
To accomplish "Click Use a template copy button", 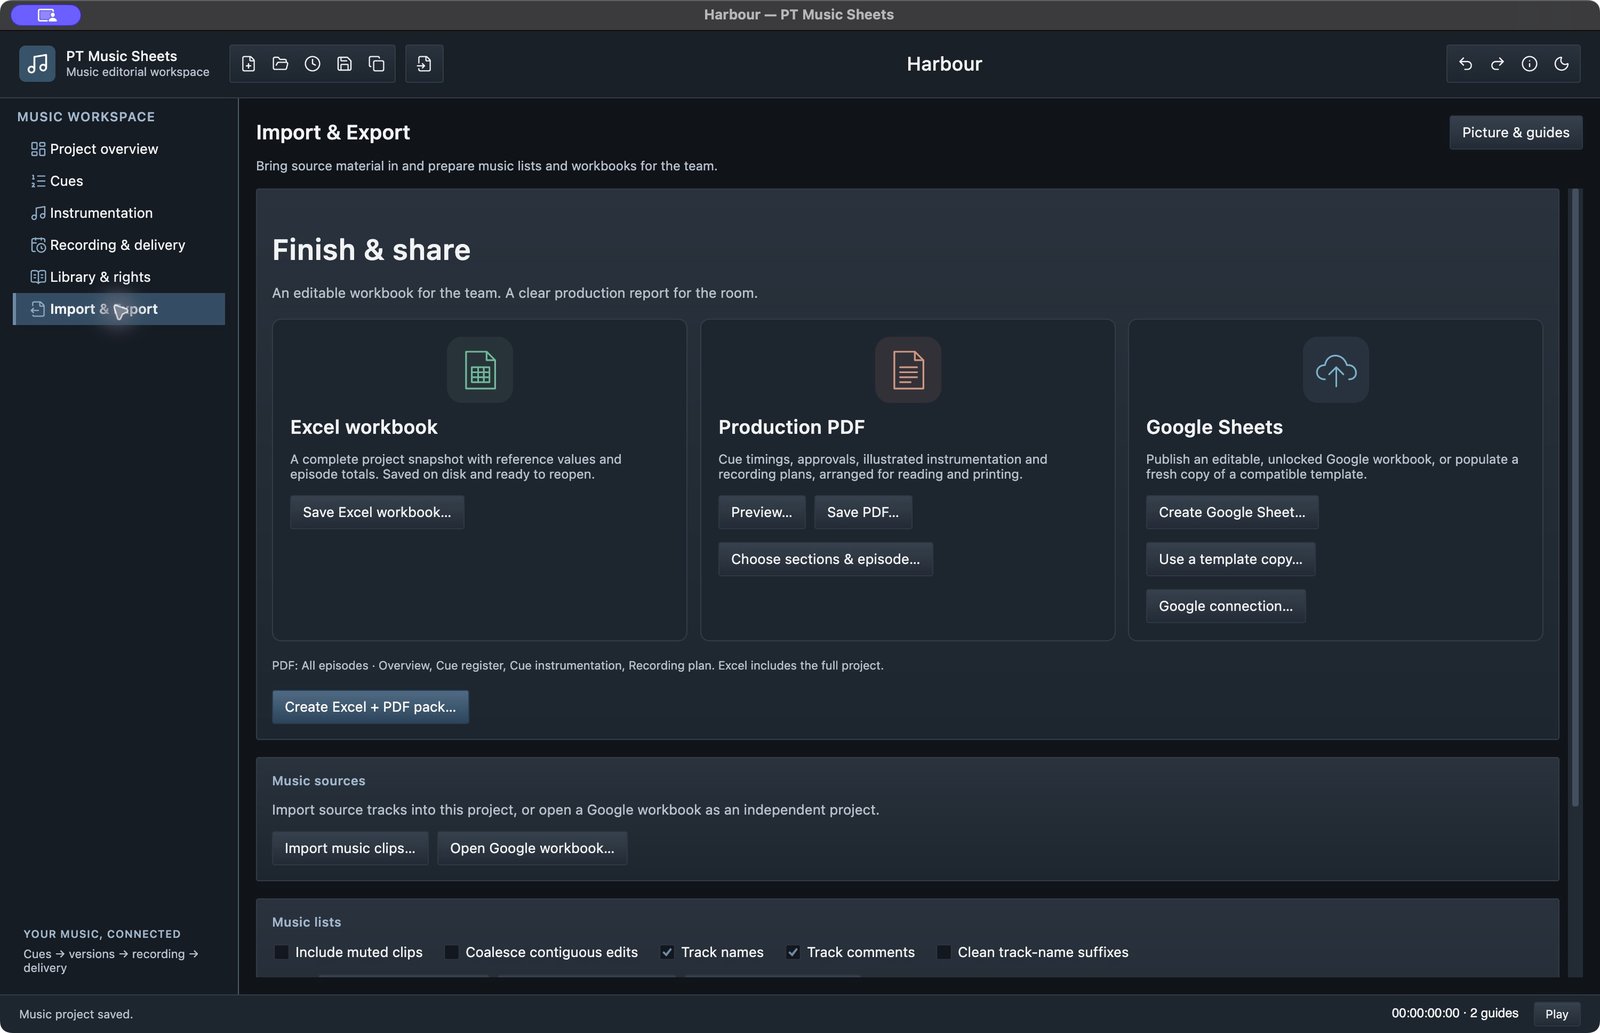I will (x=1231, y=559).
